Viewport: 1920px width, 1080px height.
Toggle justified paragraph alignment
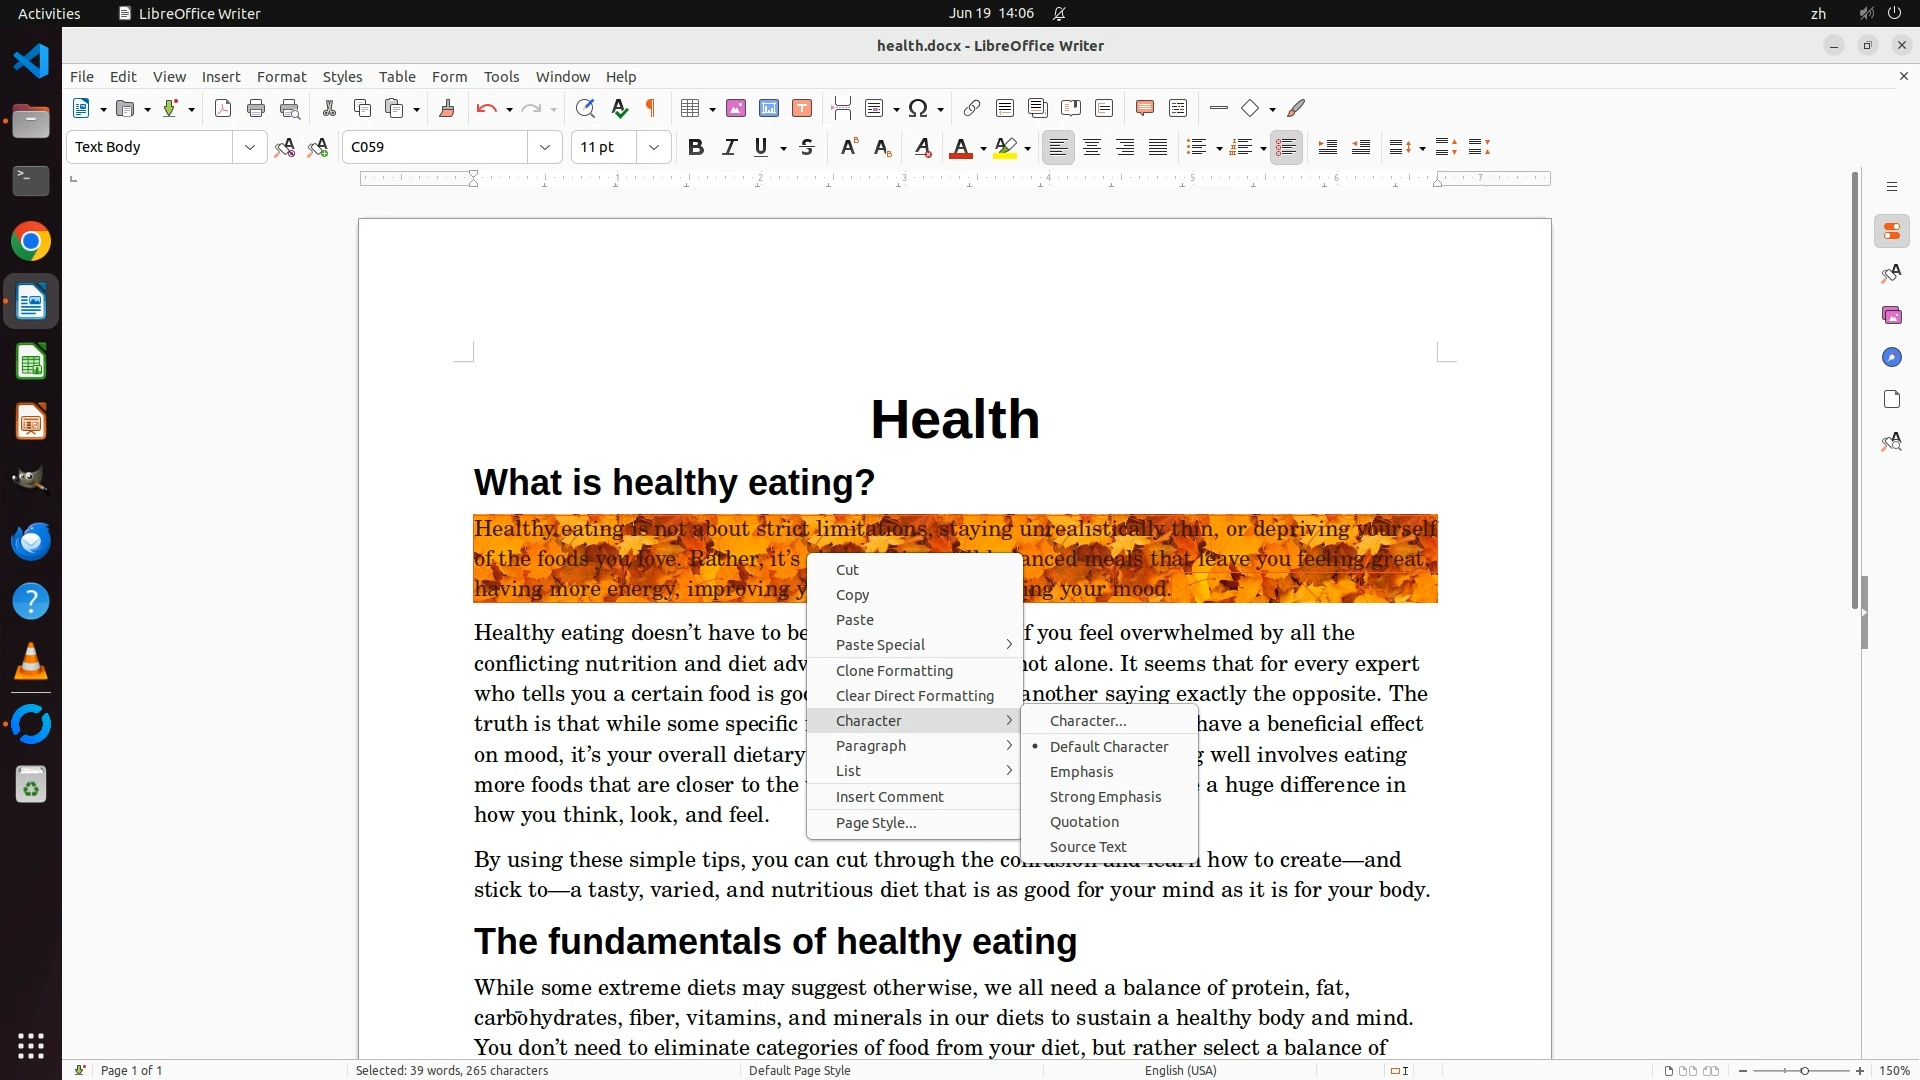tap(1158, 147)
